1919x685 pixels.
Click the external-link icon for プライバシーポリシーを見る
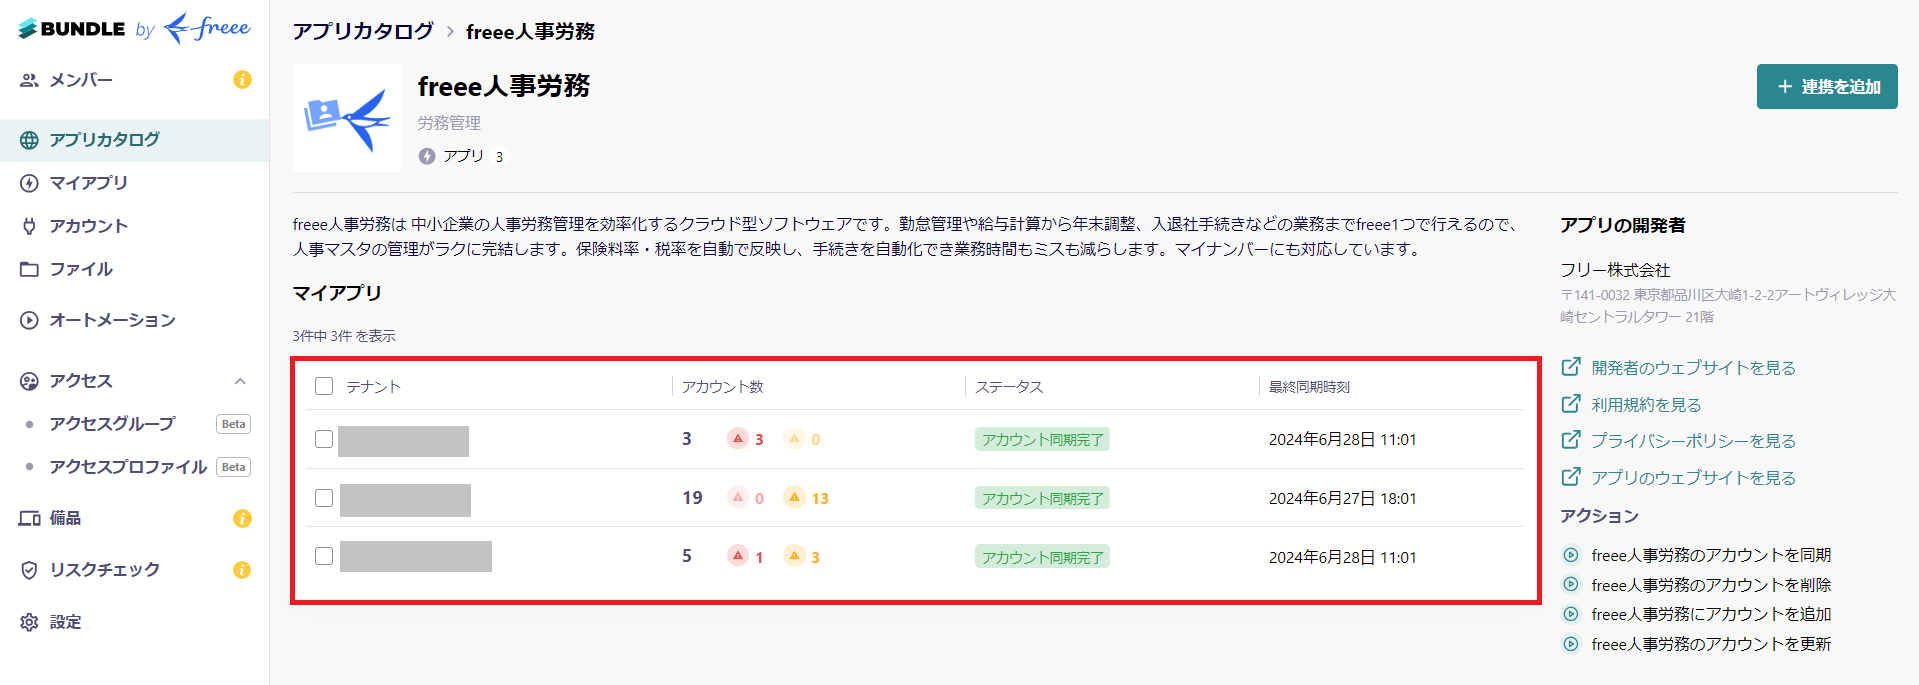pos(1571,440)
